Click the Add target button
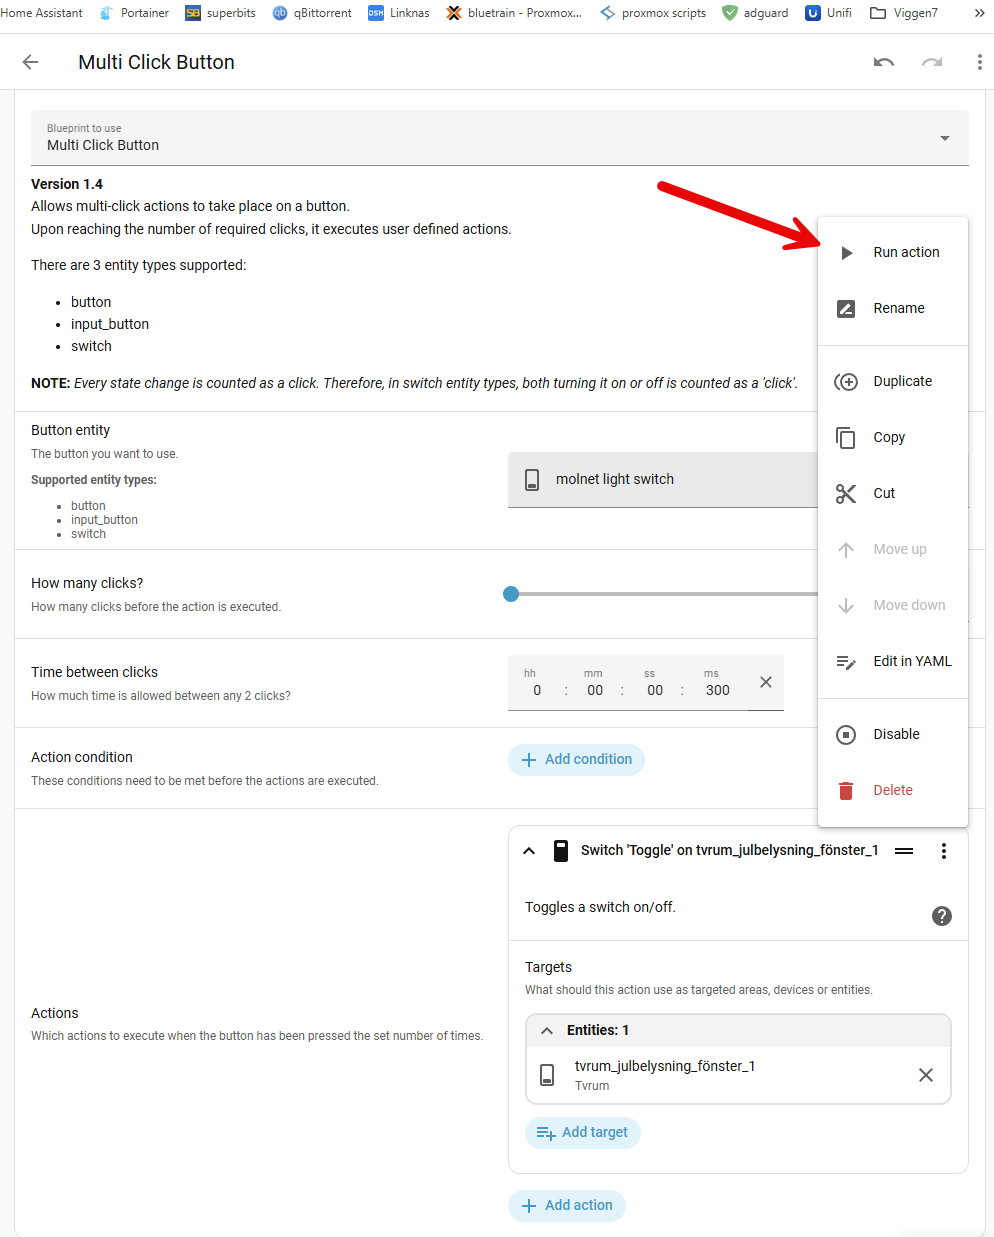Image resolution: width=994 pixels, height=1237 pixels. (583, 1133)
